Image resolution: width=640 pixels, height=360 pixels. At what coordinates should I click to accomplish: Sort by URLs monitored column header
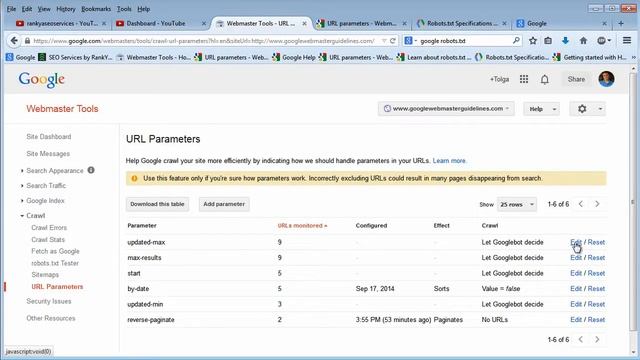[x=302, y=225]
